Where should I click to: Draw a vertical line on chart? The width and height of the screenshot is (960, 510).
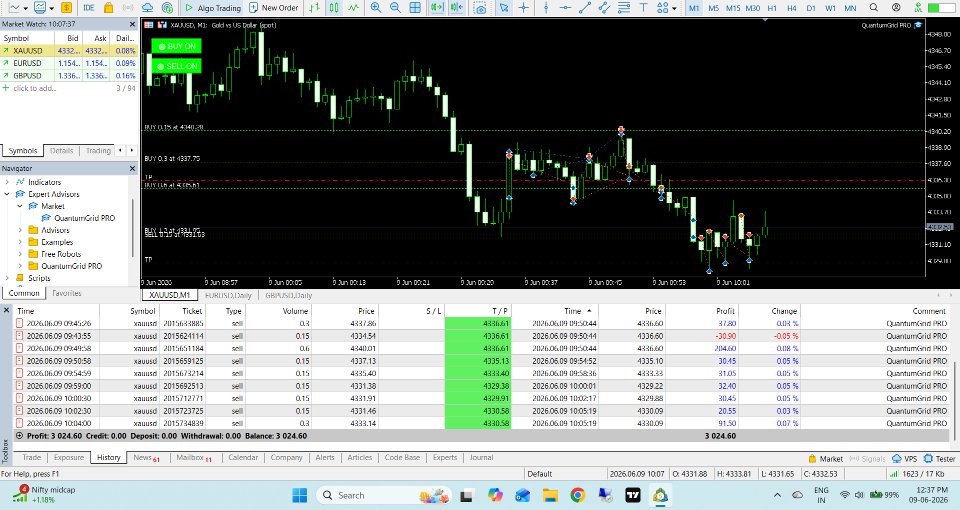pyautogui.click(x=546, y=8)
